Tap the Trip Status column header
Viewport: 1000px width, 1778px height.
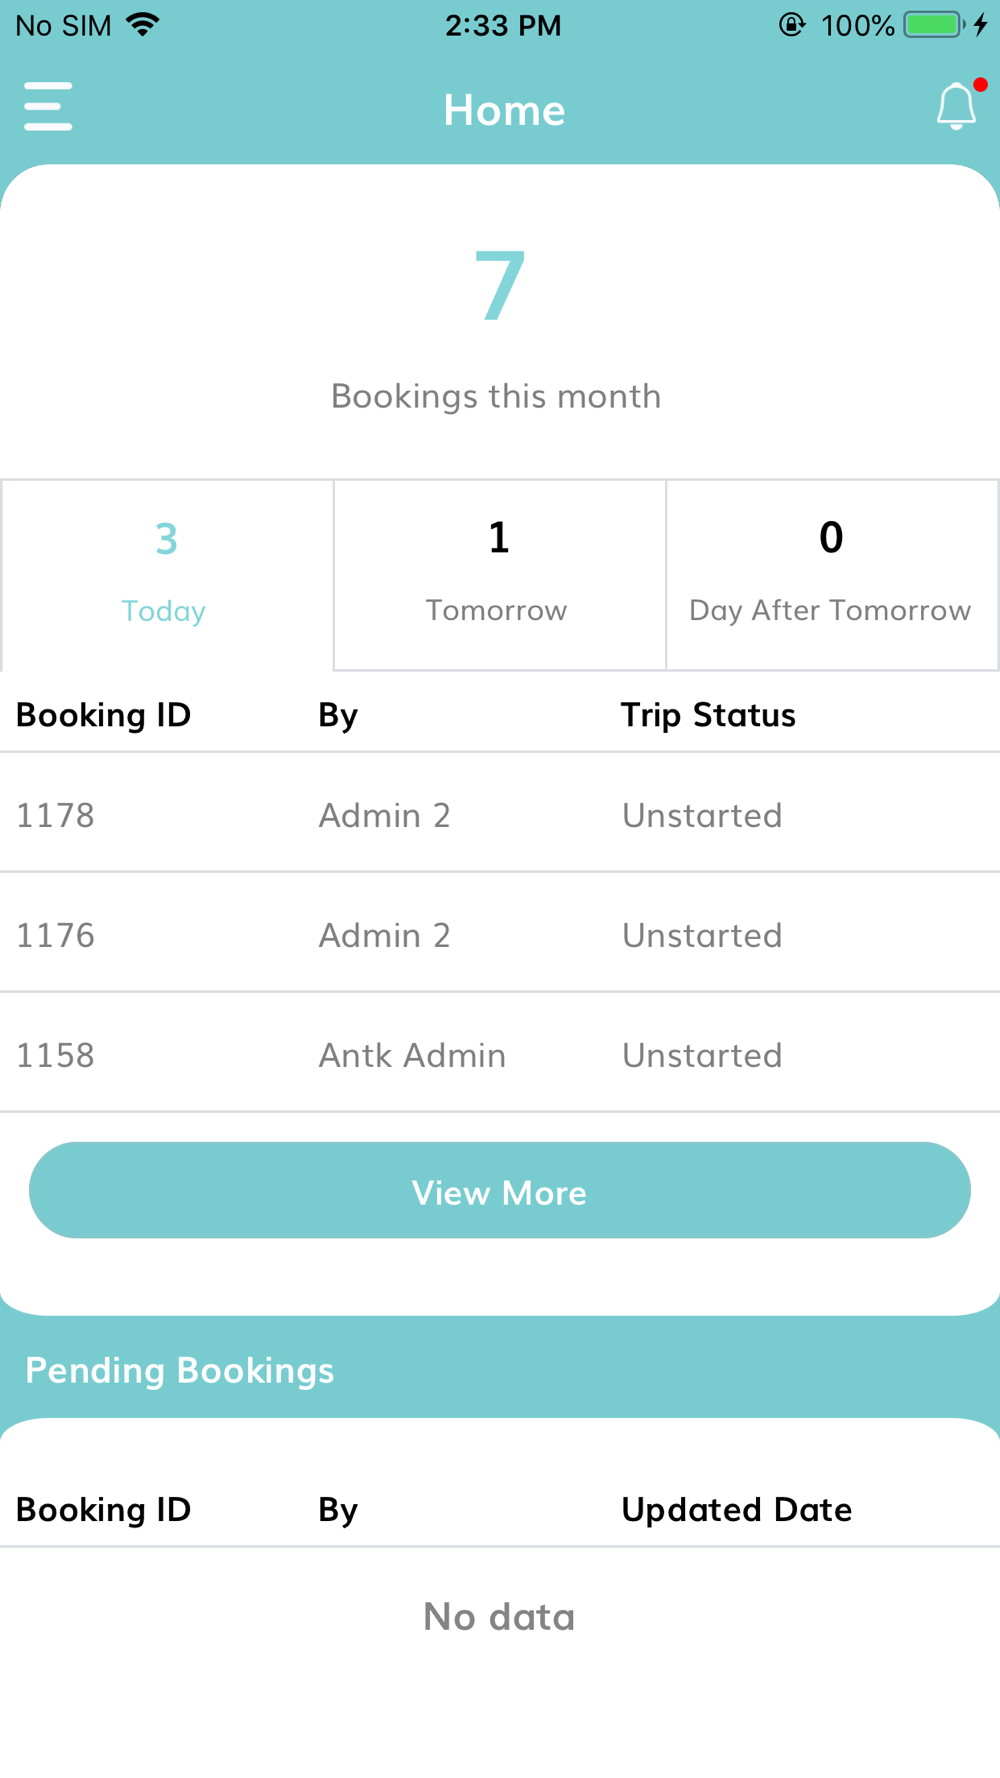click(x=708, y=715)
